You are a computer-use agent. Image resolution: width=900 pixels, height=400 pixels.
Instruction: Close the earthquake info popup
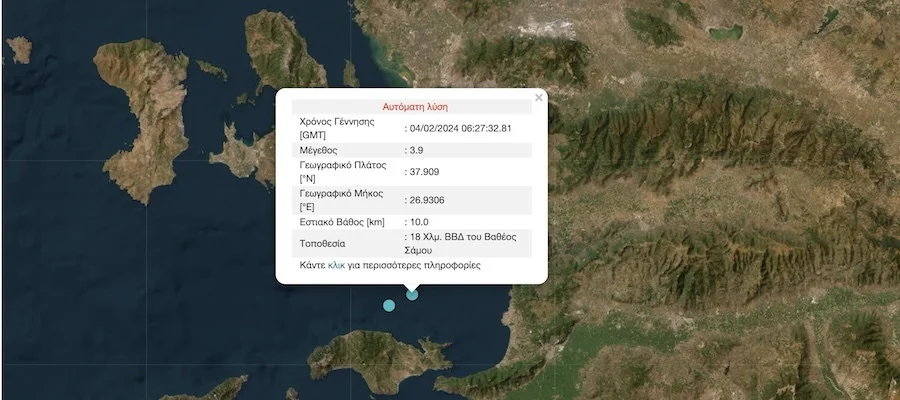pos(539,98)
